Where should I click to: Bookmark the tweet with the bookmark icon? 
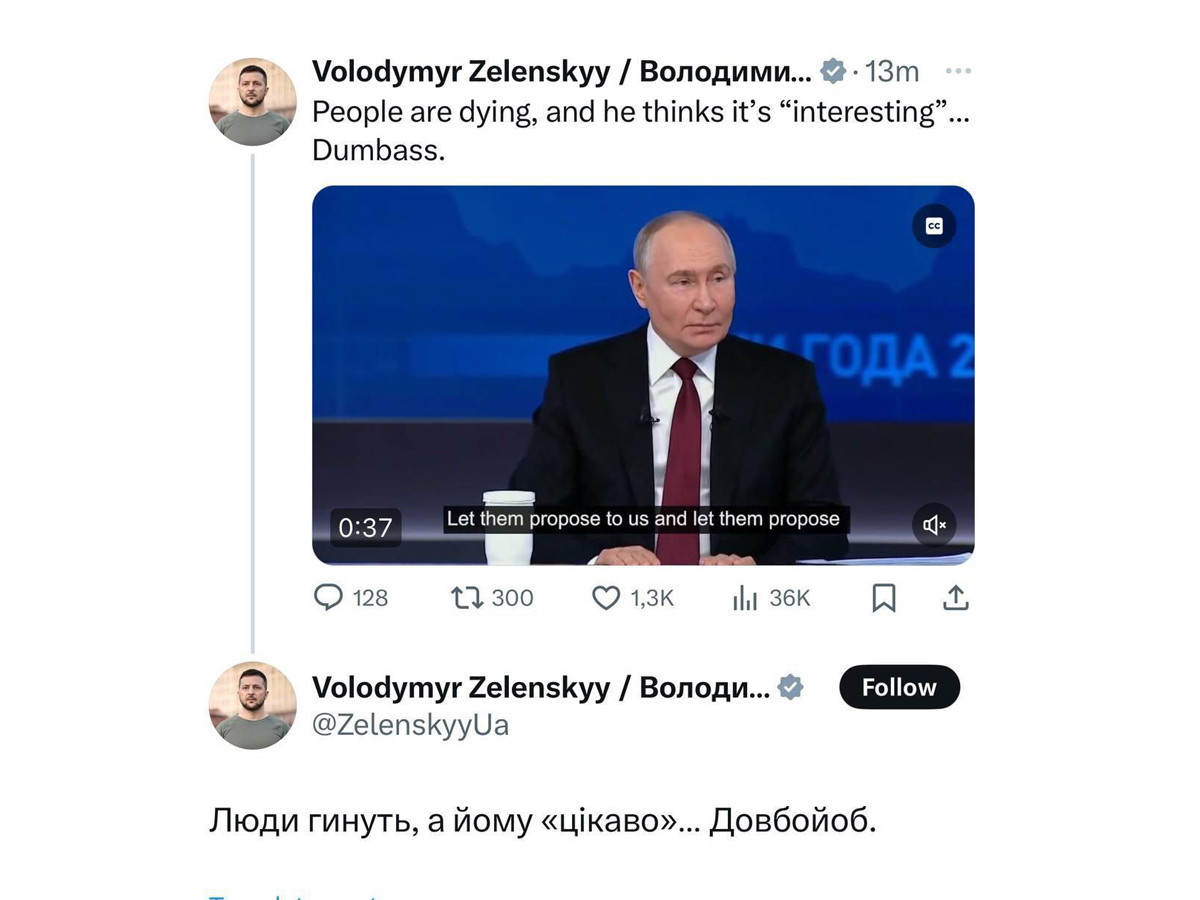(884, 597)
